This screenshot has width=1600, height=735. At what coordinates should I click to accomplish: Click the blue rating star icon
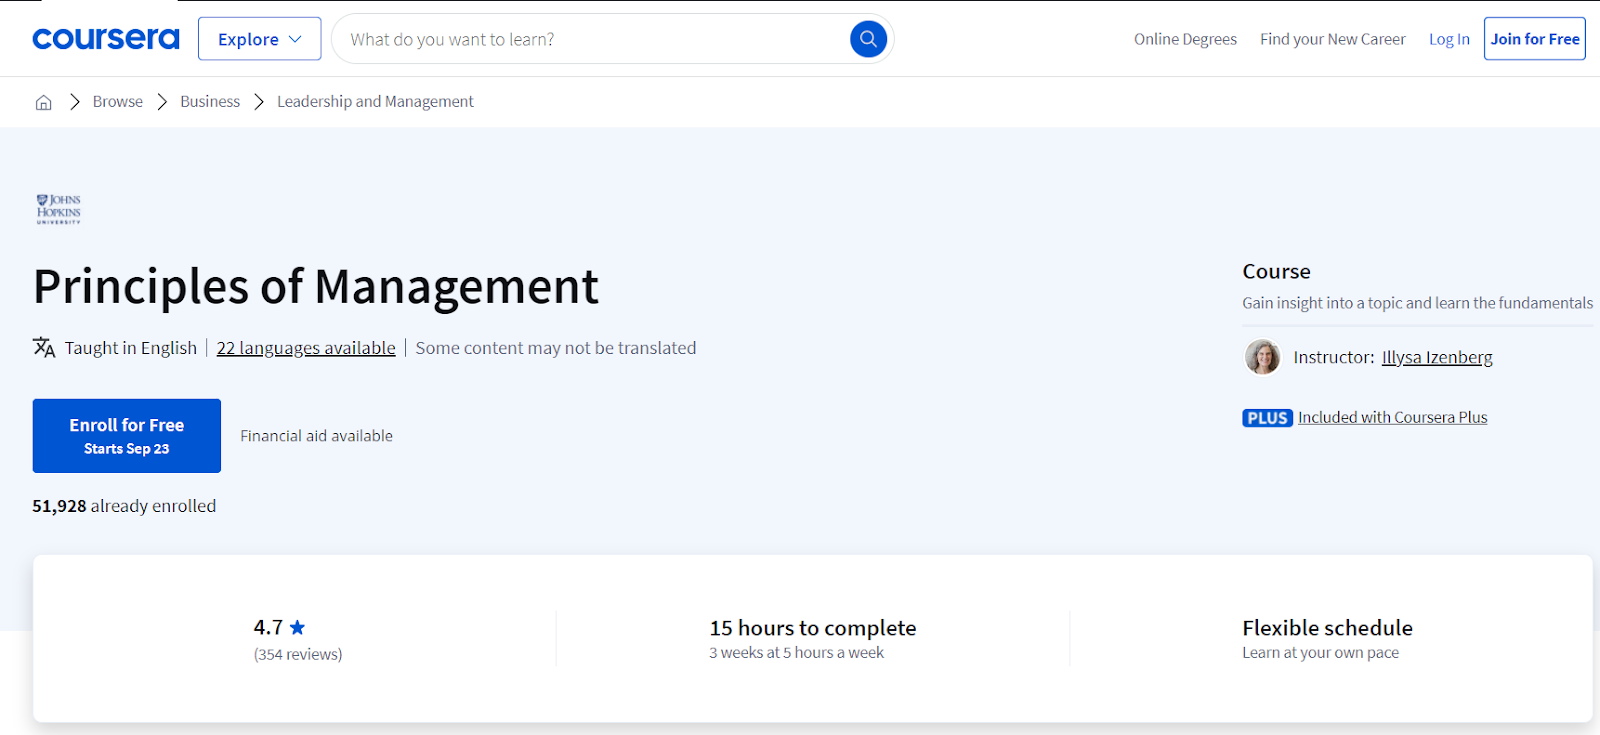click(297, 627)
